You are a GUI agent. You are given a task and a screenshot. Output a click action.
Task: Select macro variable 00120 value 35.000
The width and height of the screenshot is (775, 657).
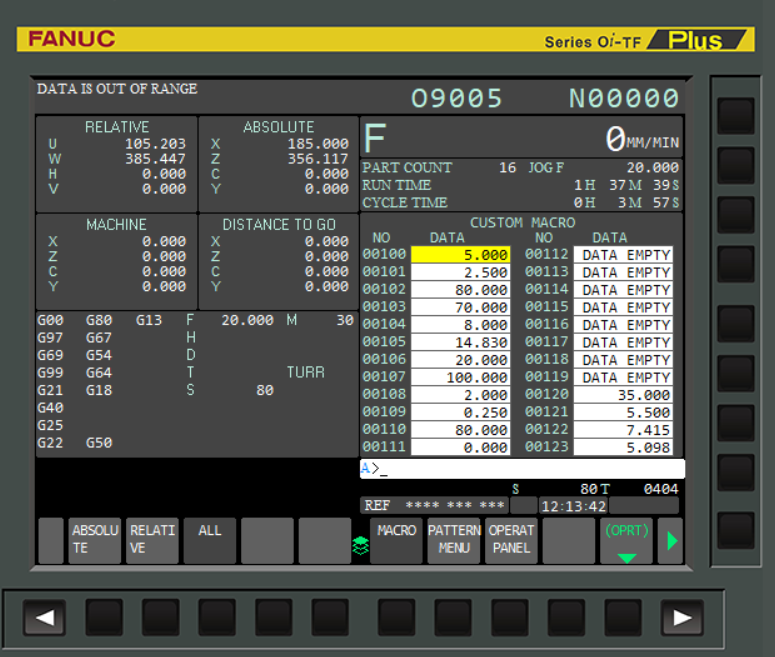click(x=623, y=395)
